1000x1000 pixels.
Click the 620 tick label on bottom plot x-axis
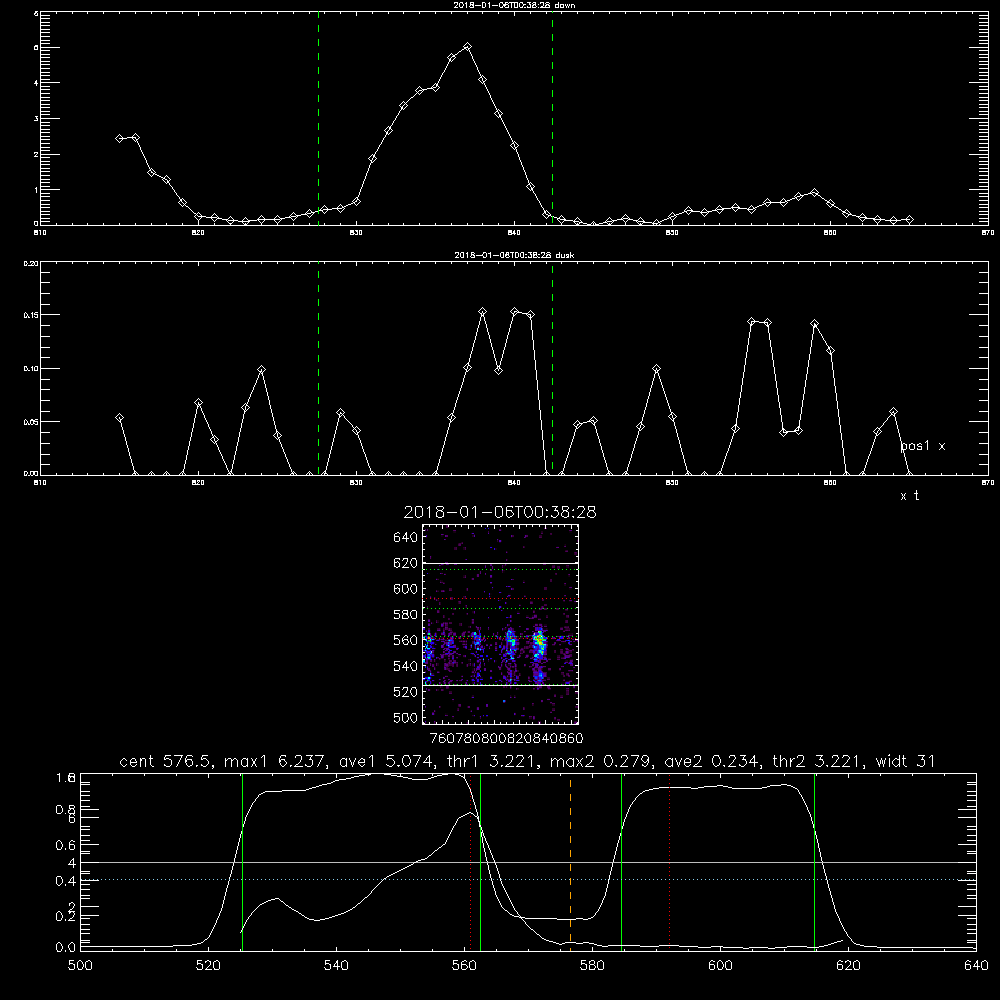point(849,965)
